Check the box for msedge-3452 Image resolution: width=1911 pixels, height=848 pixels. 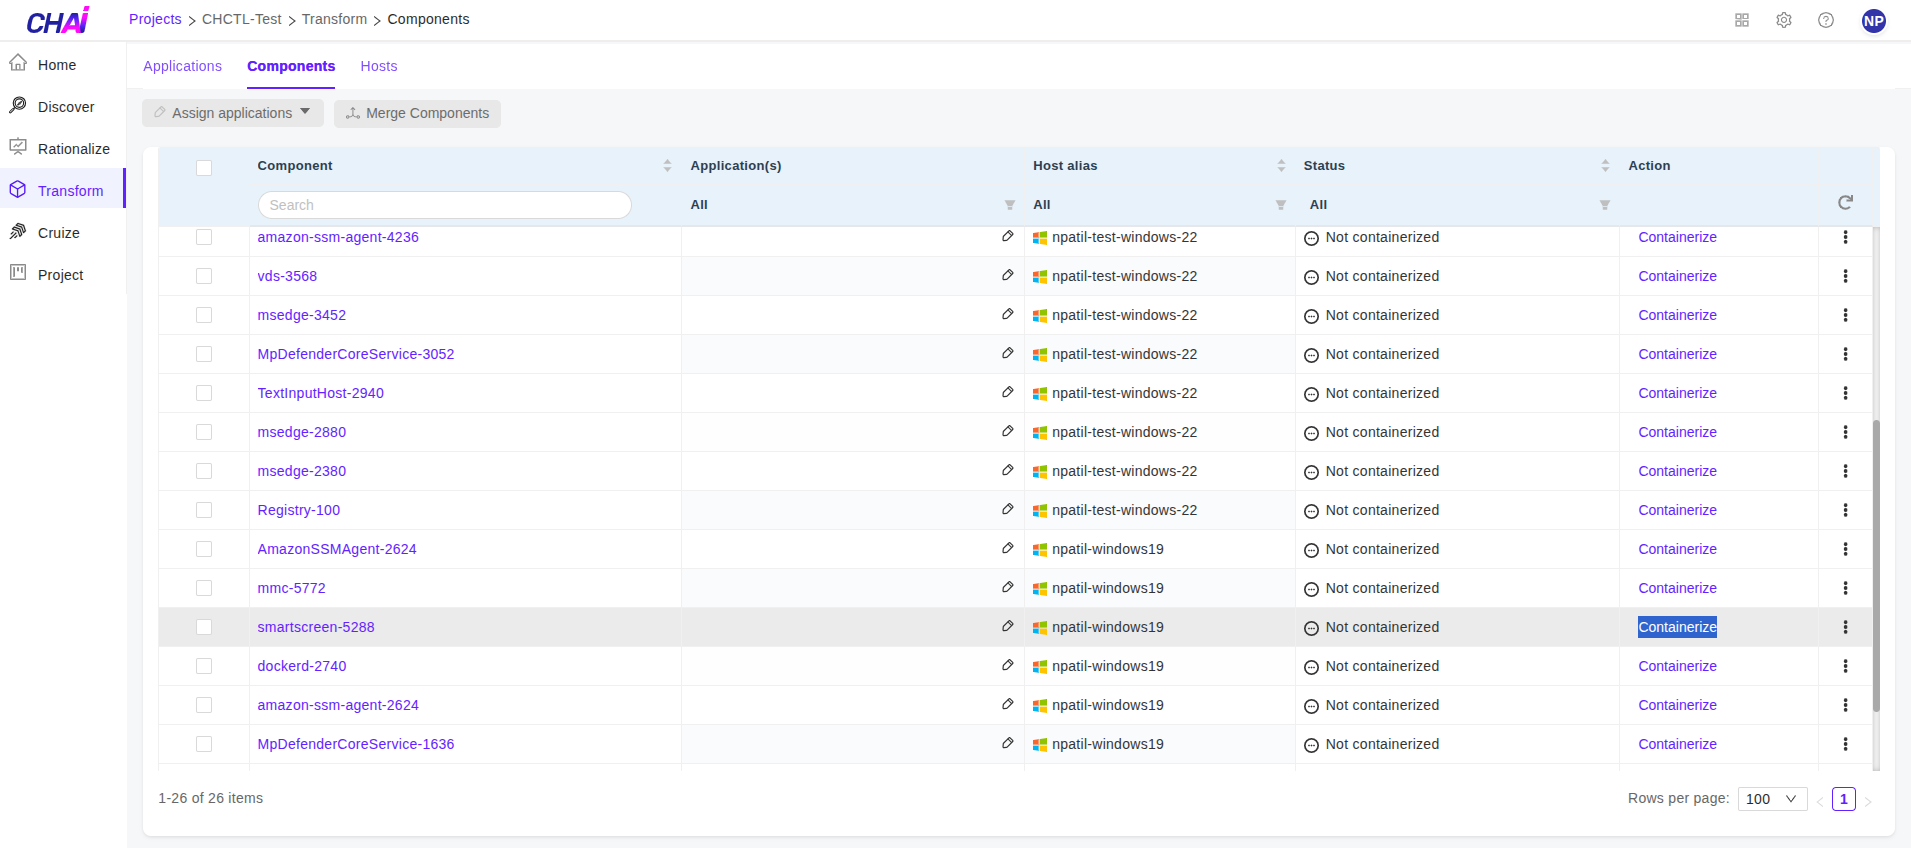pos(204,315)
